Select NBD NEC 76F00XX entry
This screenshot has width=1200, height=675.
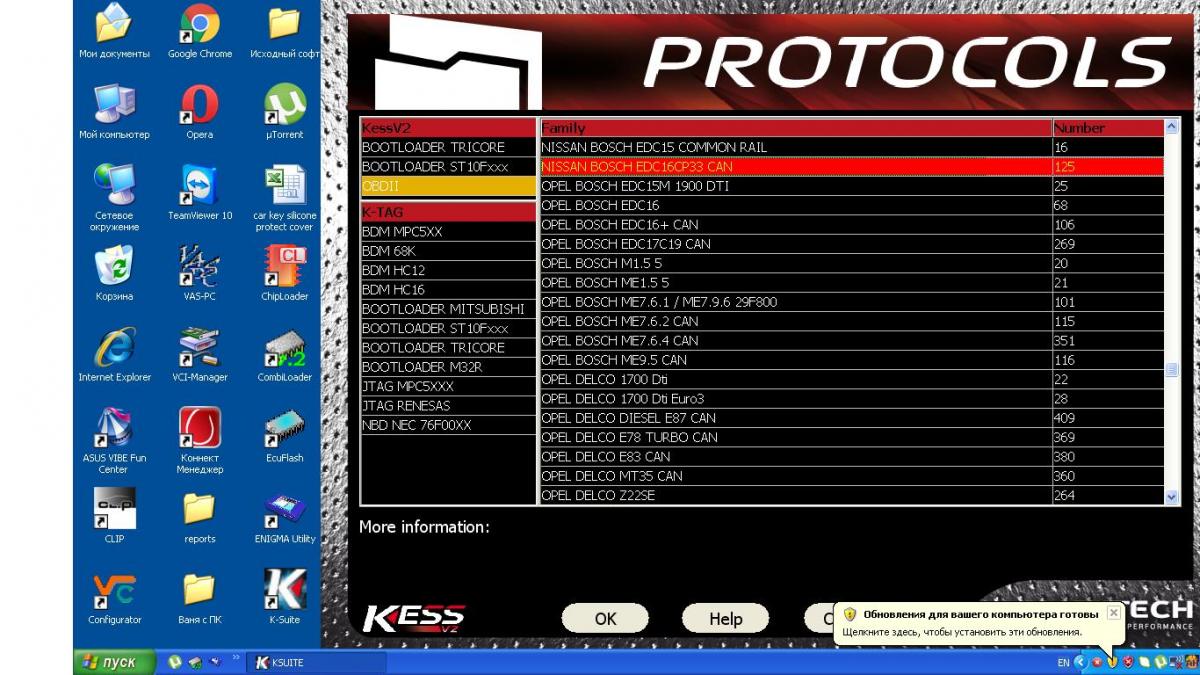click(x=448, y=425)
